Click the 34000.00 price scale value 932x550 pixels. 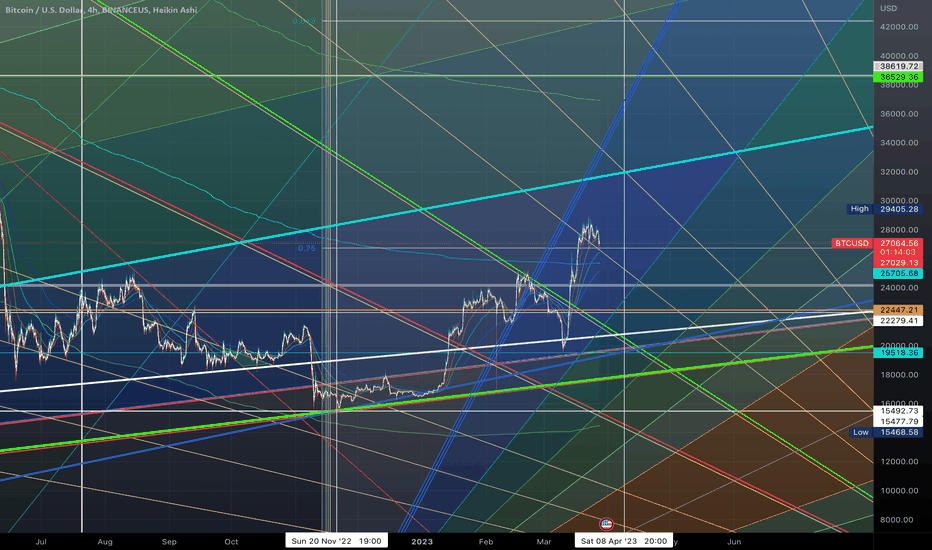pyautogui.click(x=899, y=143)
